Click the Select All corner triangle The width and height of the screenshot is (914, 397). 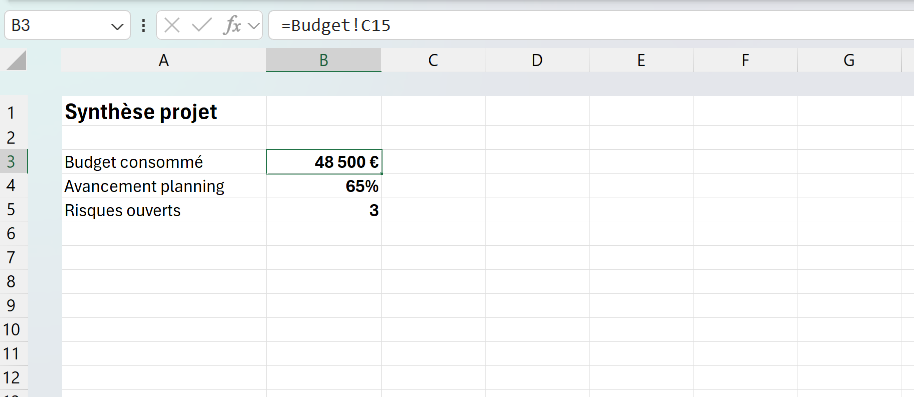[16, 60]
